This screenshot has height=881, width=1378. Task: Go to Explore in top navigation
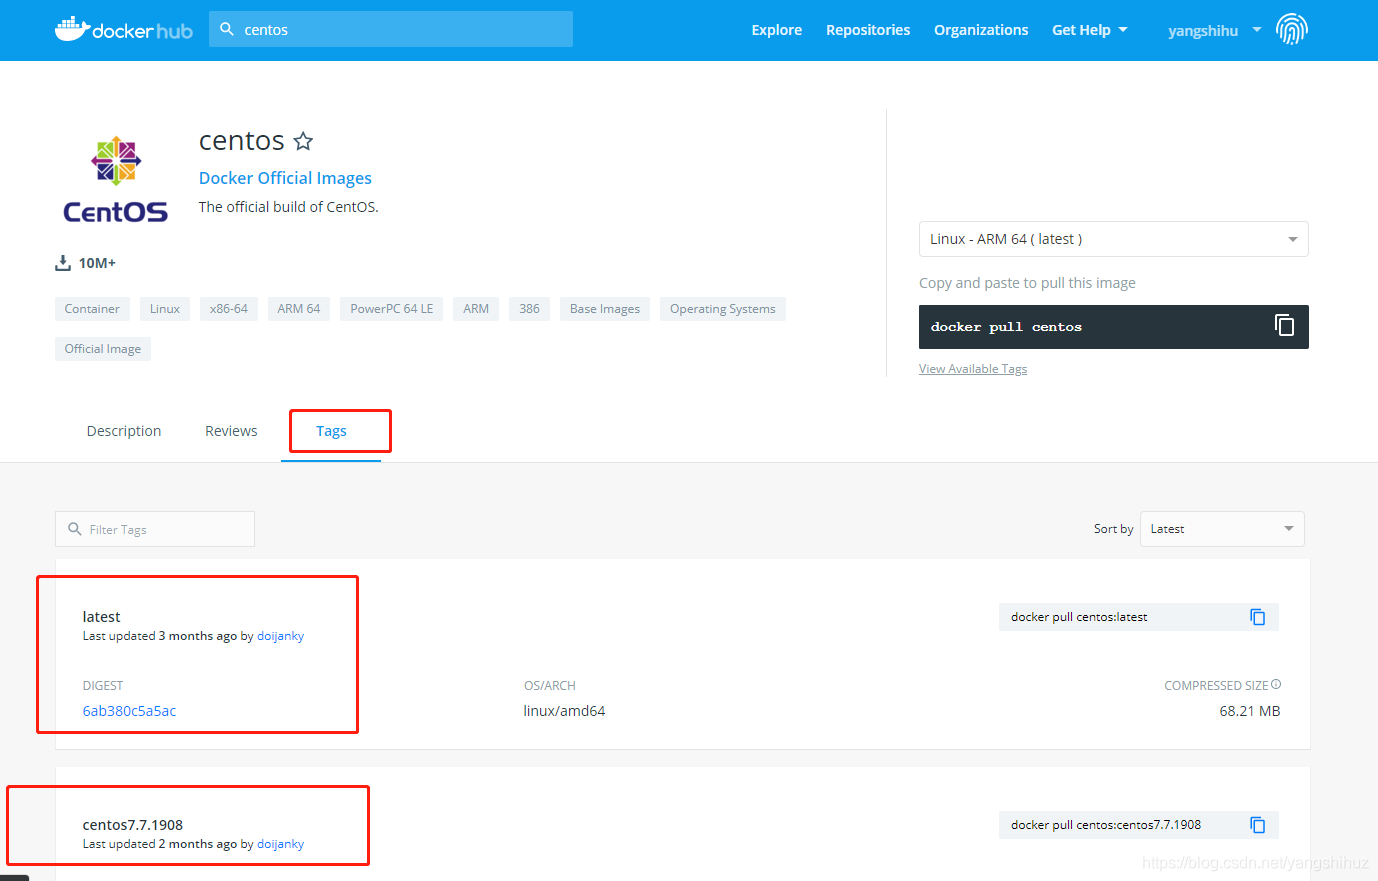click(x=777, y=30)
